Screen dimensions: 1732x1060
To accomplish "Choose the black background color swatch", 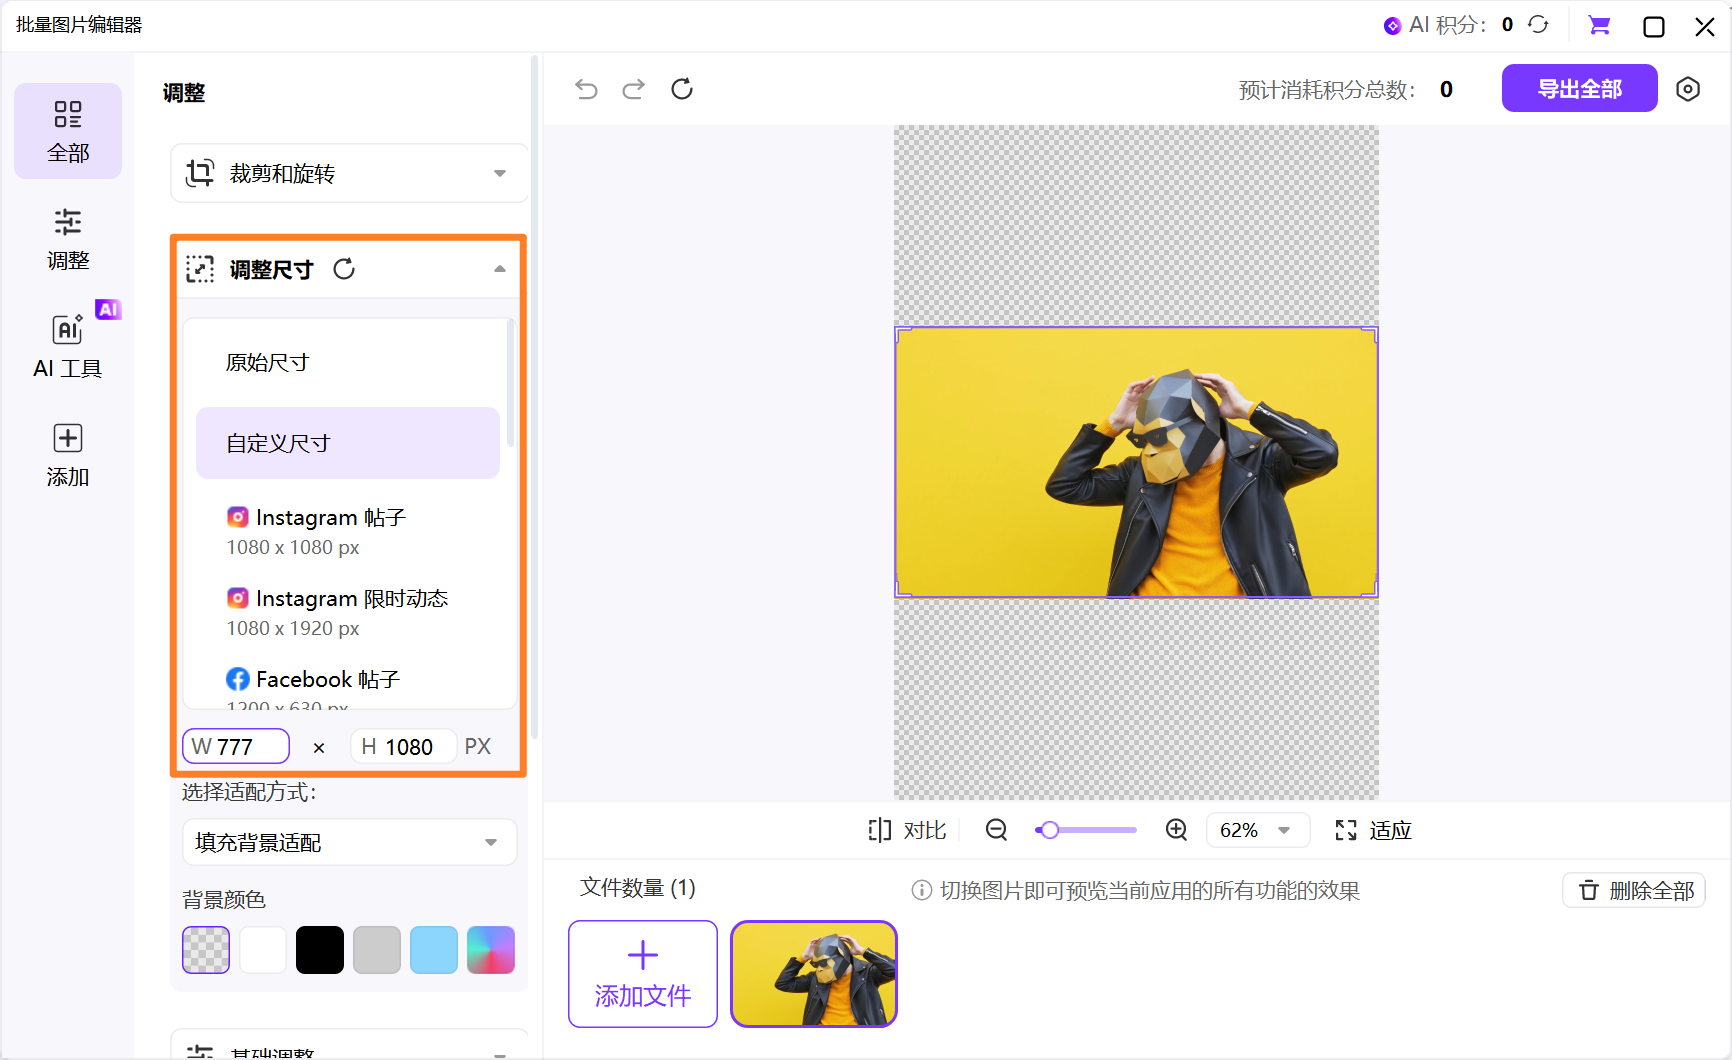I will [320, 950].
